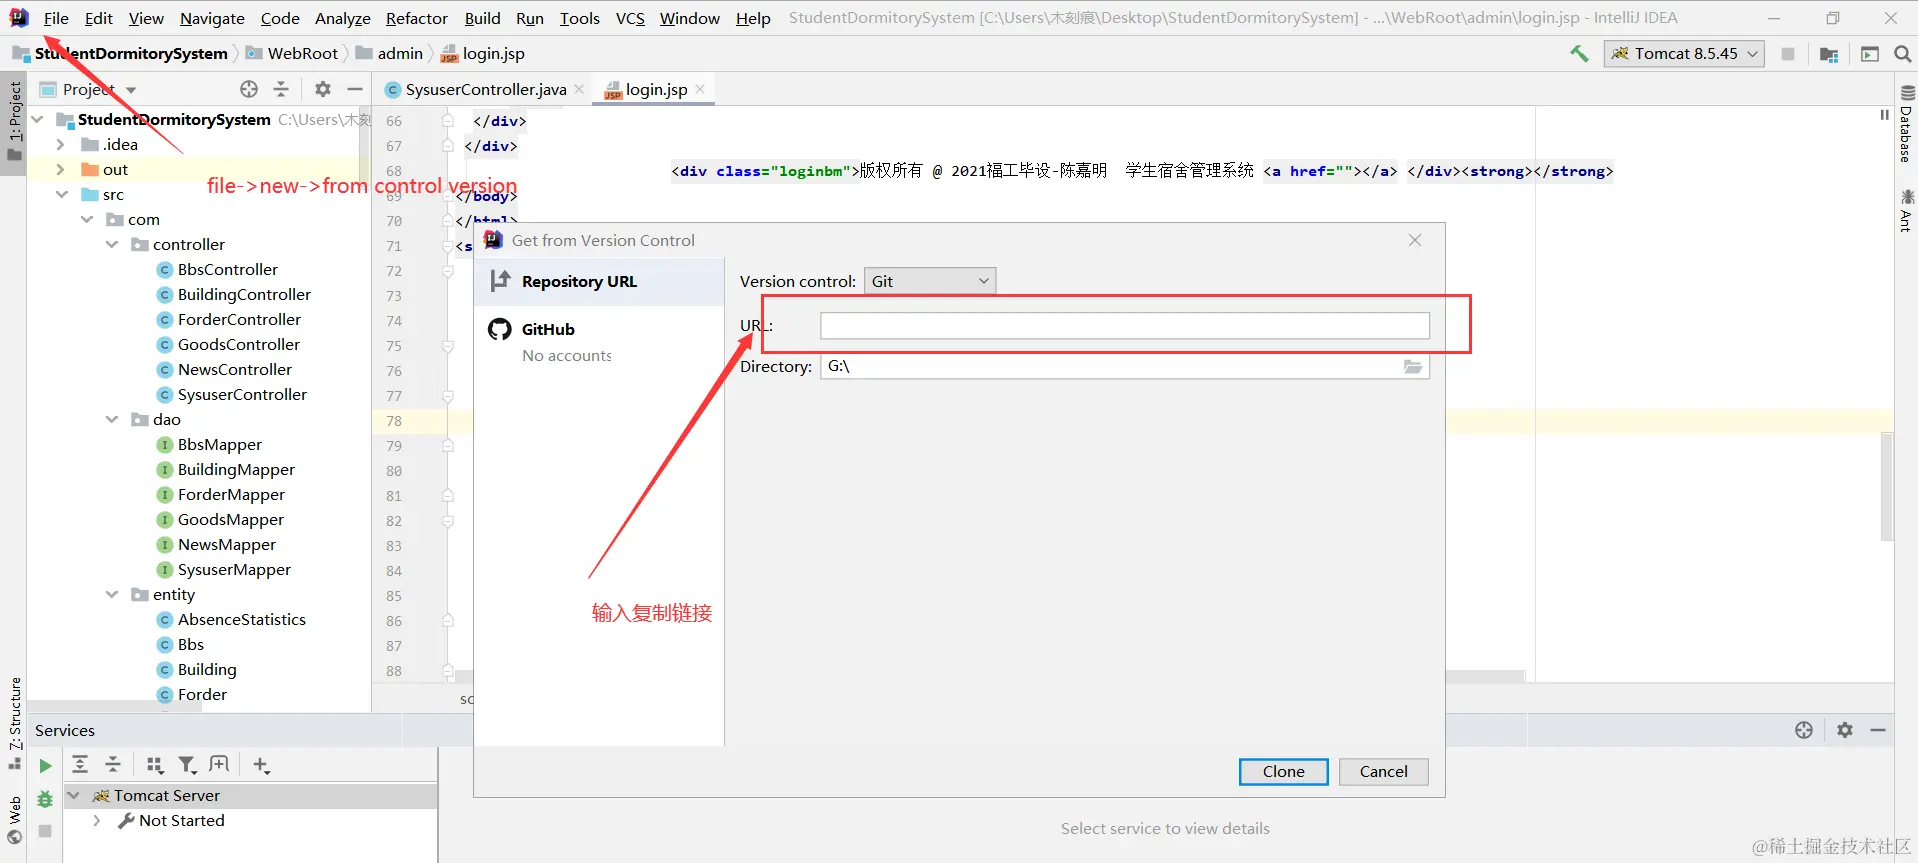
Task: Click the run anything/terminal icon in toolbar
Action: [x=1870, y=54]
